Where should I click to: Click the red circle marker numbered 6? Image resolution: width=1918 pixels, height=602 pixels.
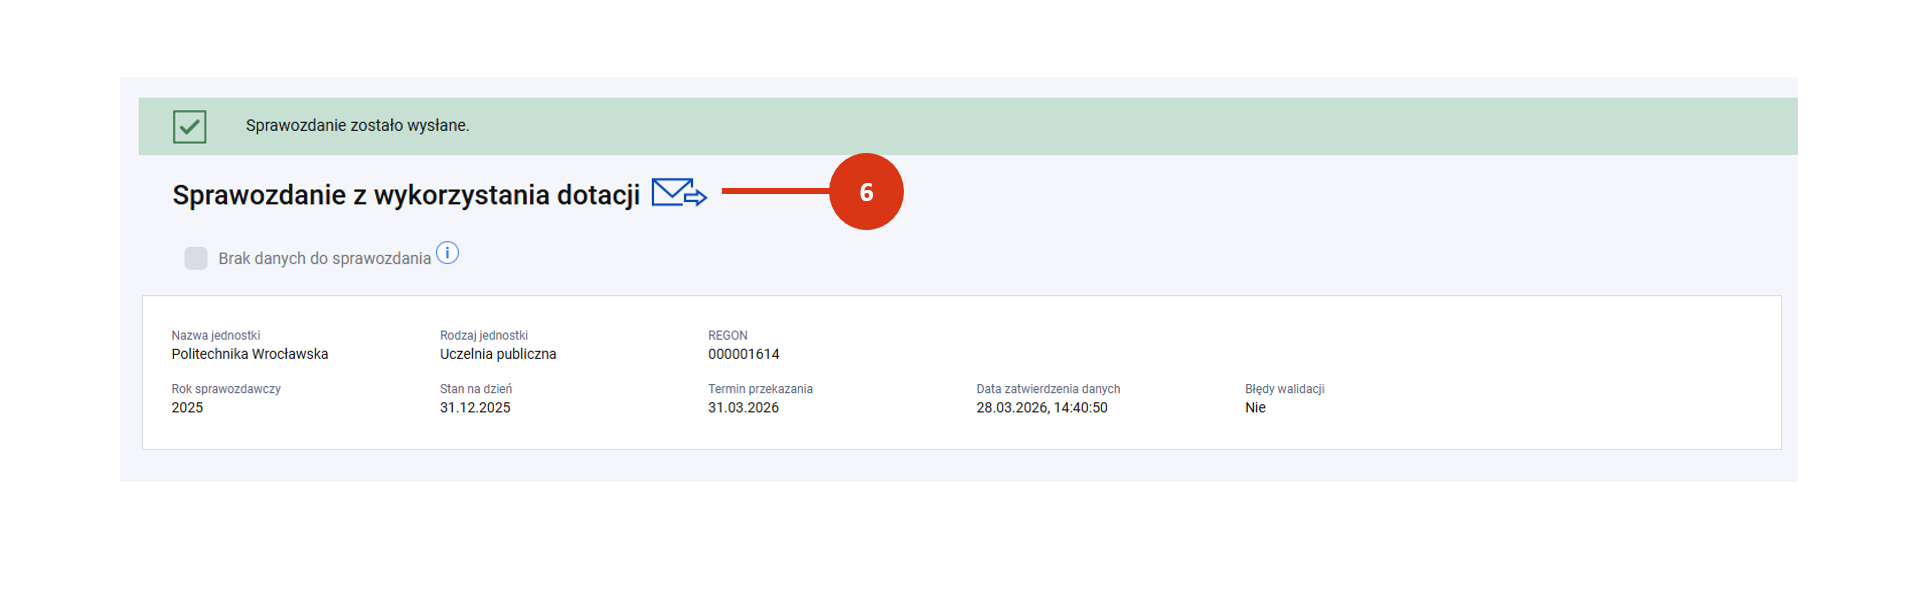pyautogui.click(x=866, y=192)
